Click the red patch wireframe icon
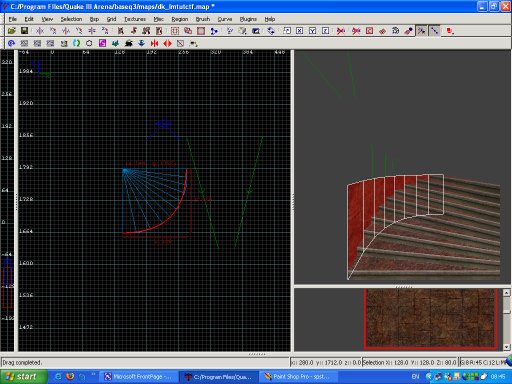Viewport: 512px width, 384px height. (x=382, y=31)
